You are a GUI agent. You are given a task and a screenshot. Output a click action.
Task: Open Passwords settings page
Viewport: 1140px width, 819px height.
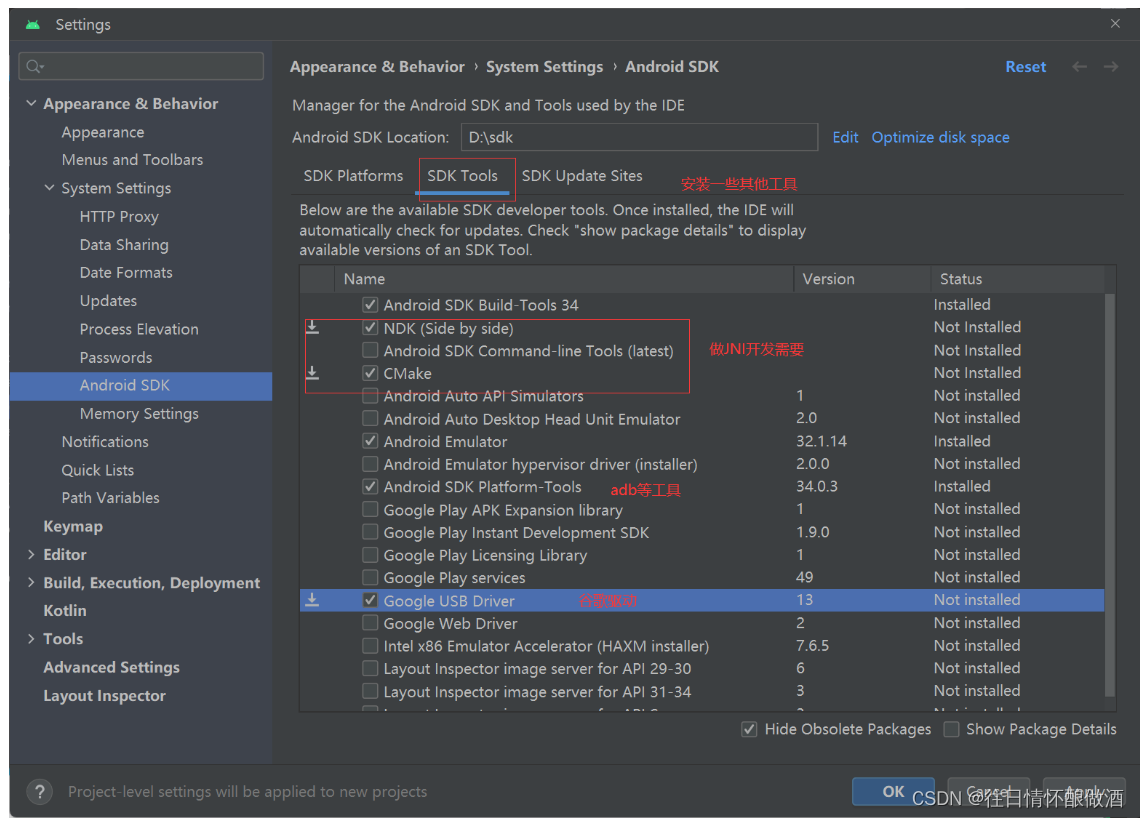click(x=116, y=358)
